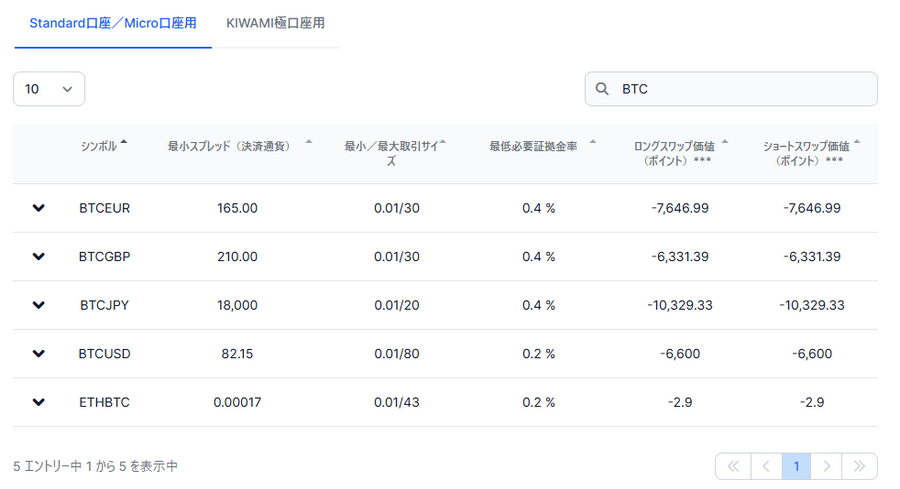
Task: Click spread value 18,000
Action: tap(237, 305)
